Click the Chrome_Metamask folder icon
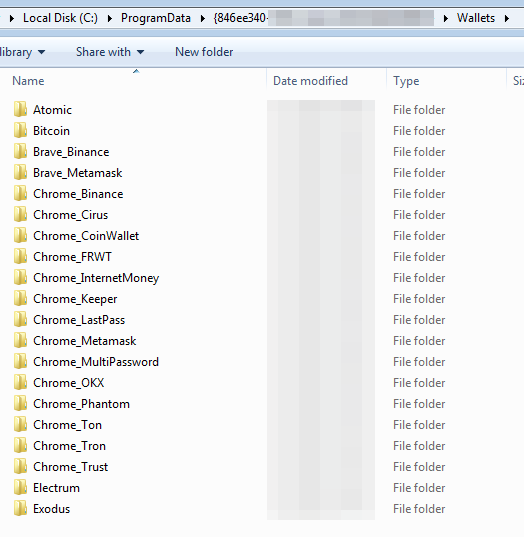 20,340
